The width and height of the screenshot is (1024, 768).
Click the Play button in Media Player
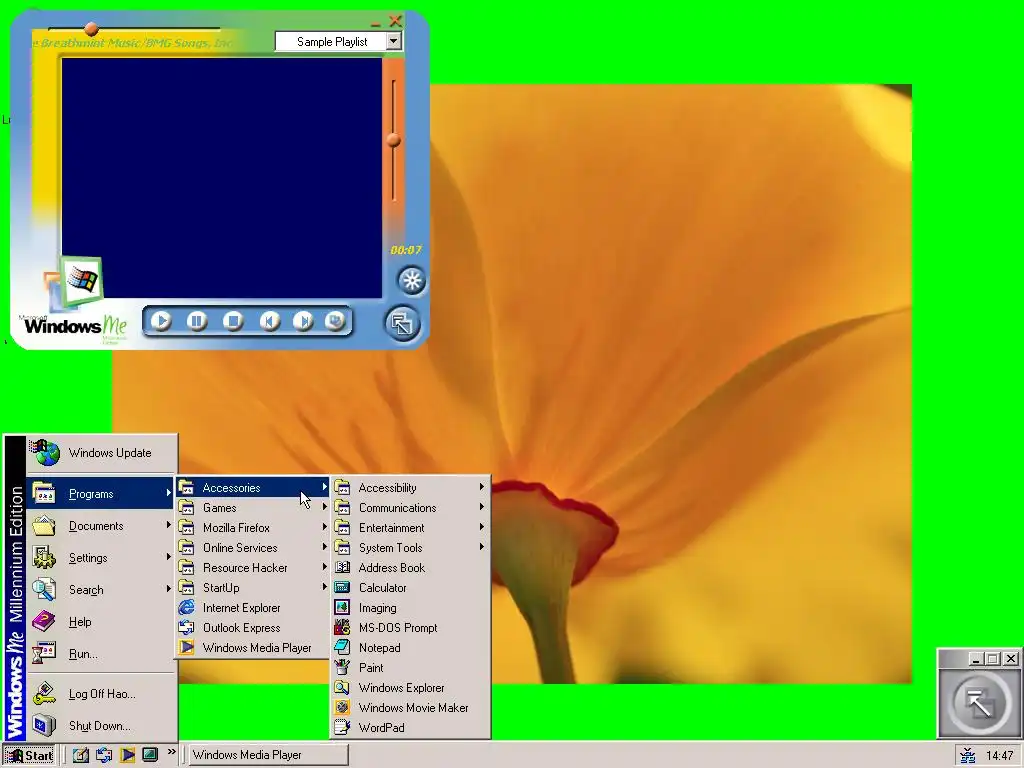pyautogui.click(x=161, y=321)
